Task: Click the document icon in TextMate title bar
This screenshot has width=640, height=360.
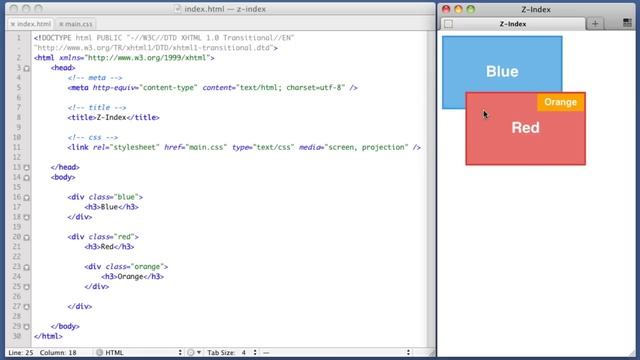Action: pos(177,9)
